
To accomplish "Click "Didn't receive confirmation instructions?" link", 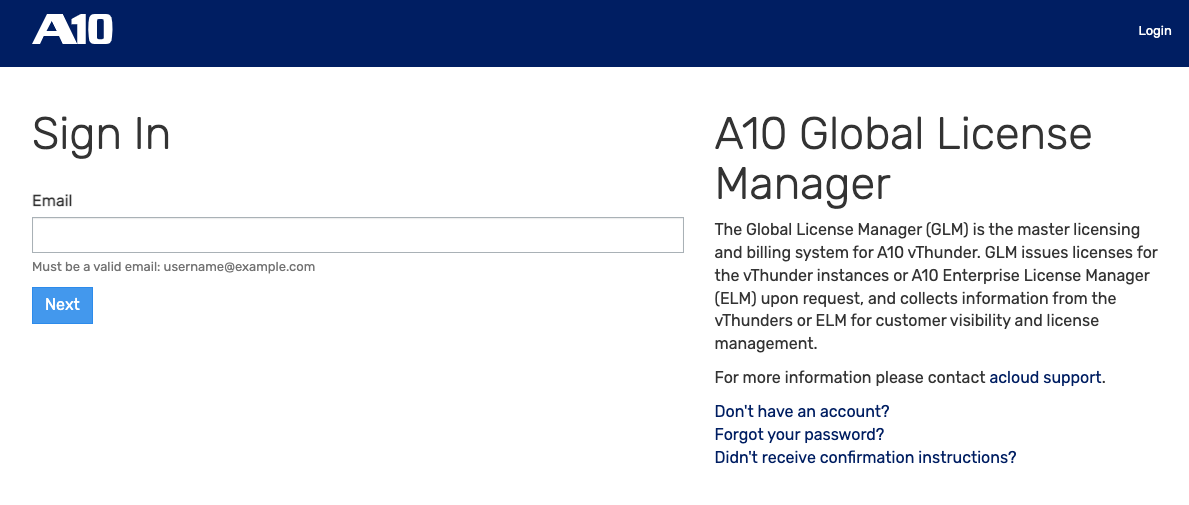I will click(x=865, y=457).
